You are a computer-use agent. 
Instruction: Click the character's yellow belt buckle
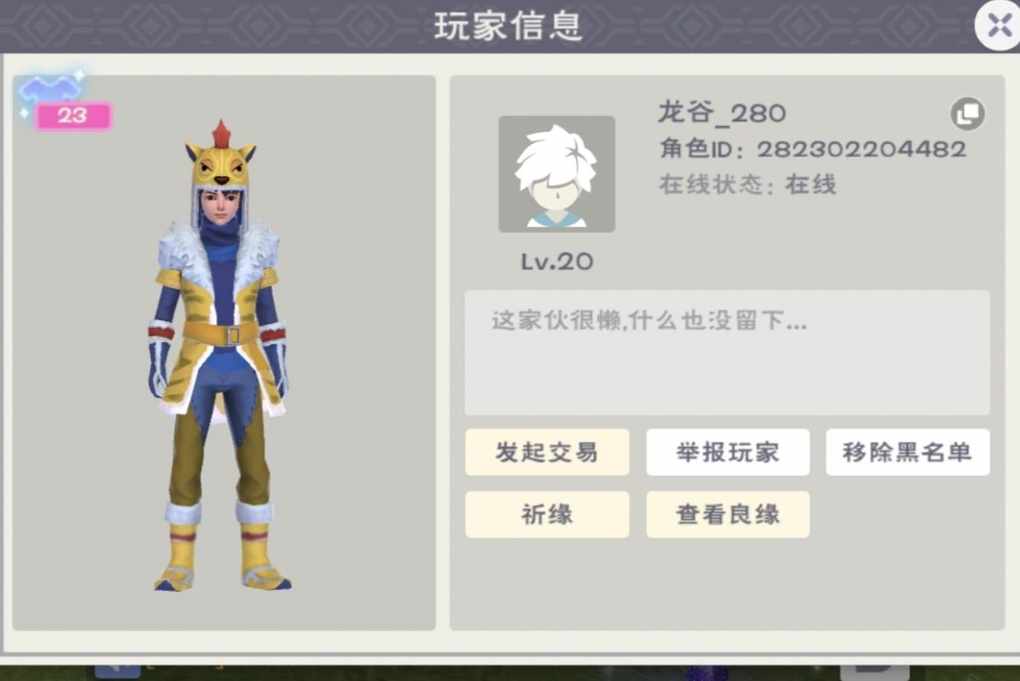click(x=232, y=335)
